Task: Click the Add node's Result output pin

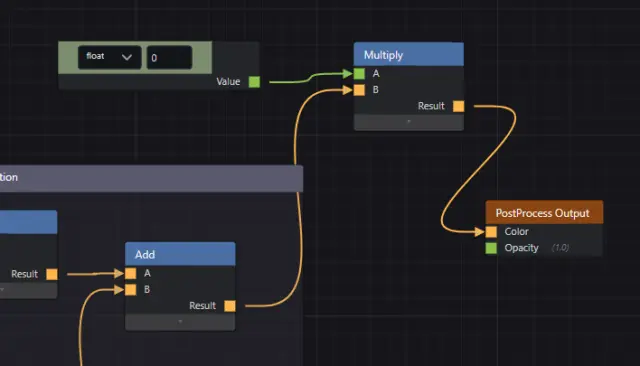Action: pos(230,306)
